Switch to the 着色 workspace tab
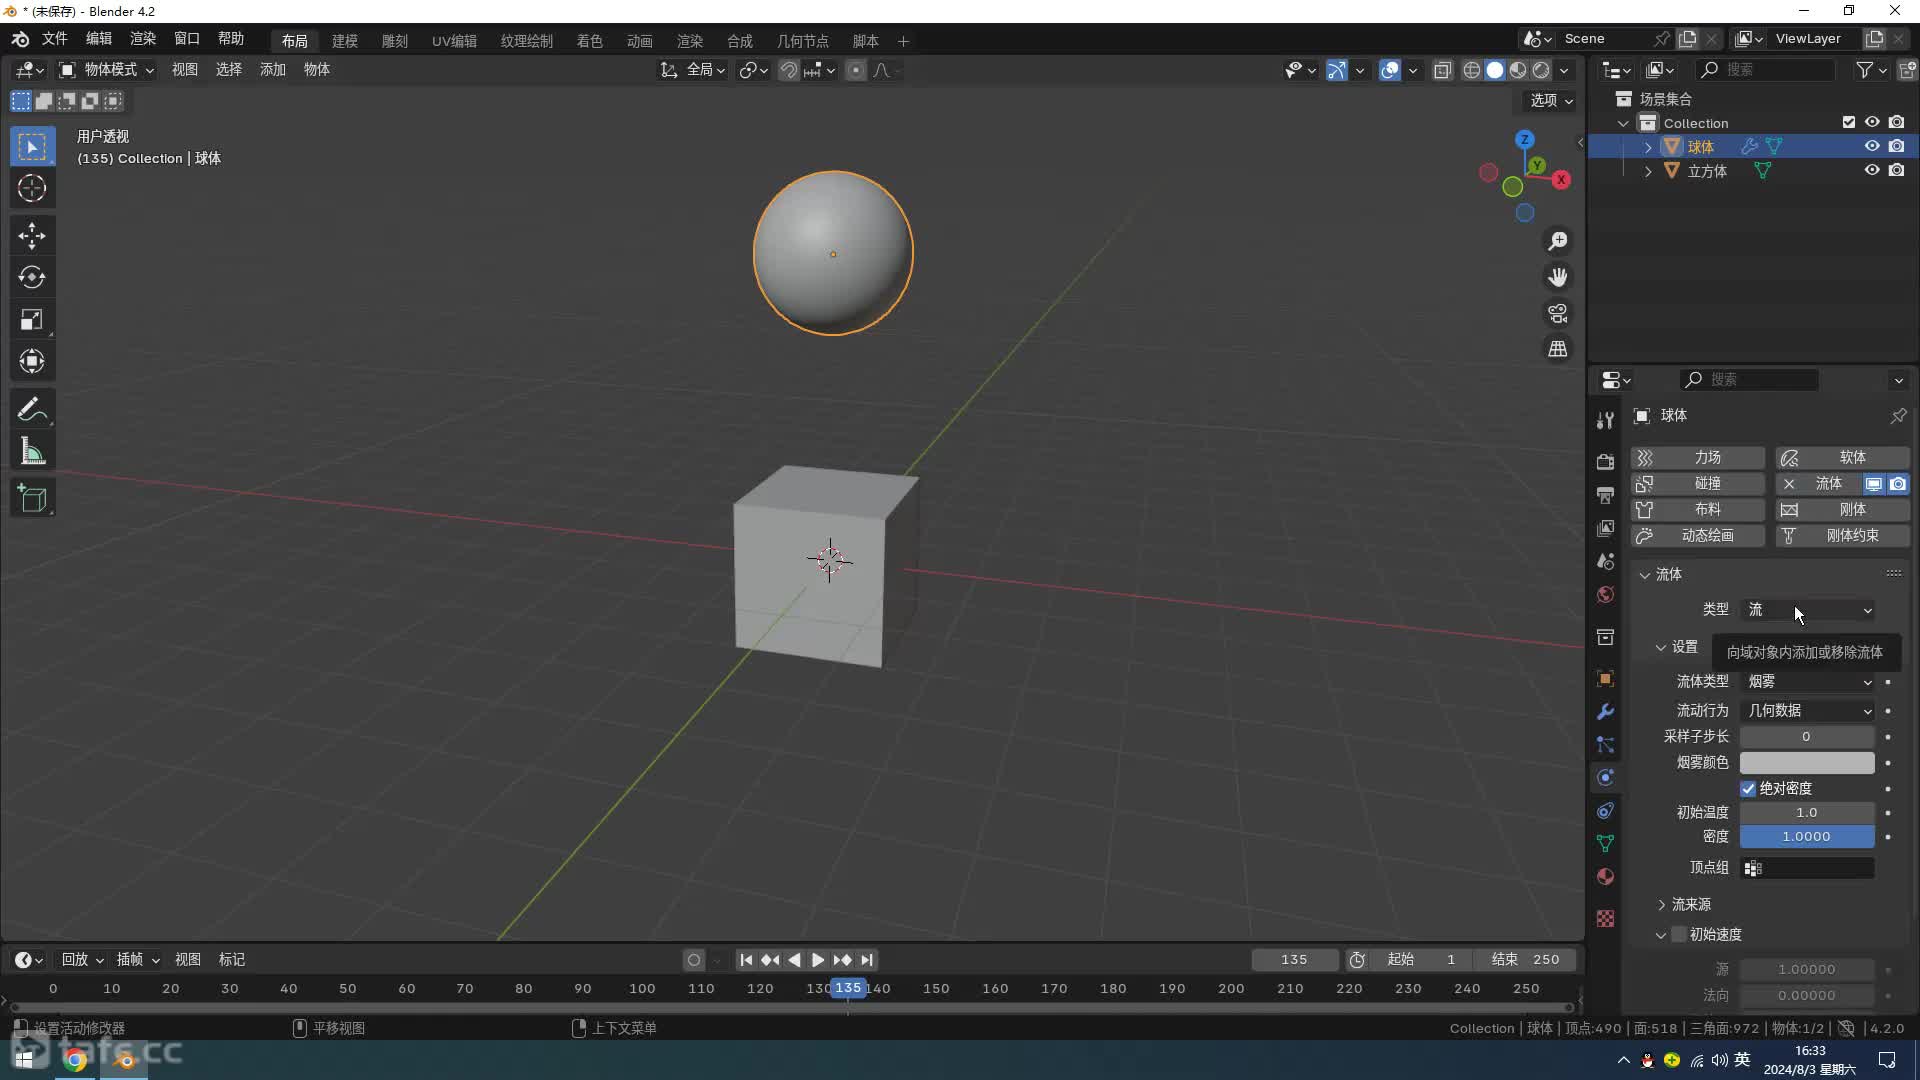Image resolution: width=1920 pixels, height=1080 pixels. [589, 41]
